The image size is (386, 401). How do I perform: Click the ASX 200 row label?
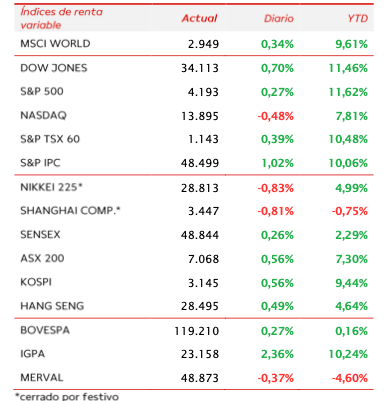tap(42, 258)
